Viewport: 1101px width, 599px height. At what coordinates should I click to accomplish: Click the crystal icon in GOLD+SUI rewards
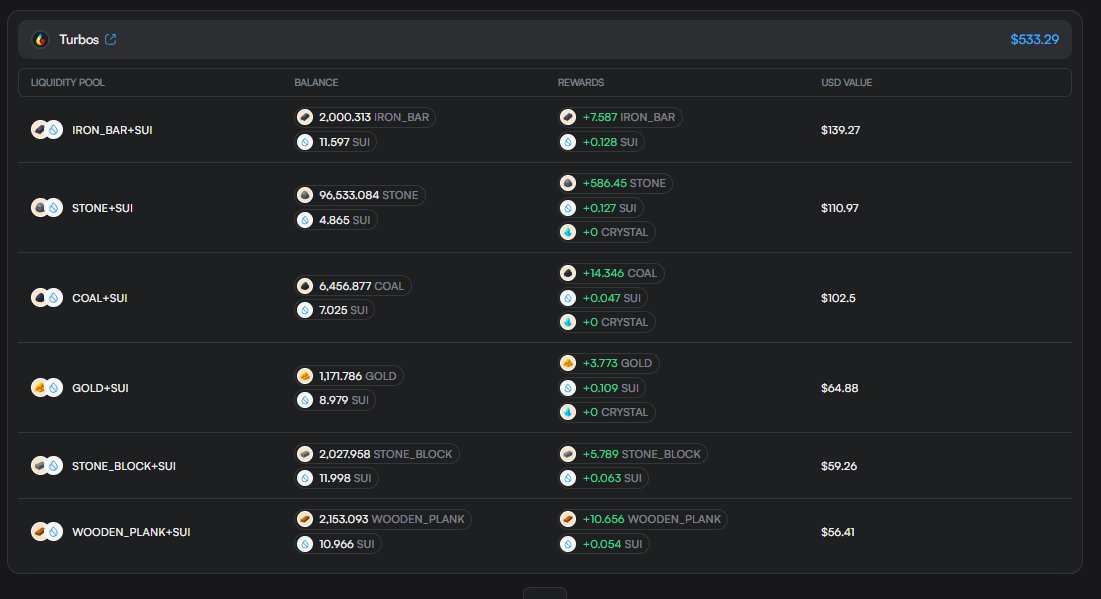[568, 412]
